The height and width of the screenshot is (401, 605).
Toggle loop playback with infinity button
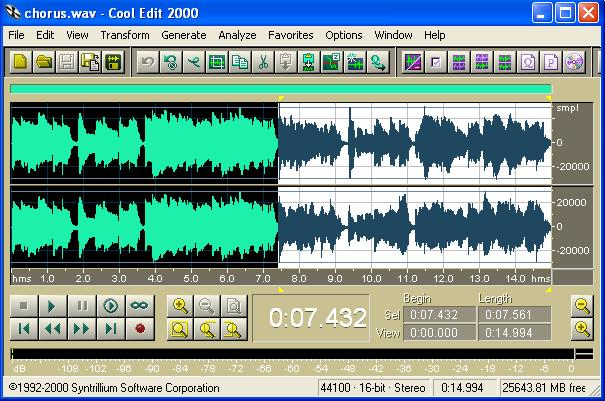[140, 306]
